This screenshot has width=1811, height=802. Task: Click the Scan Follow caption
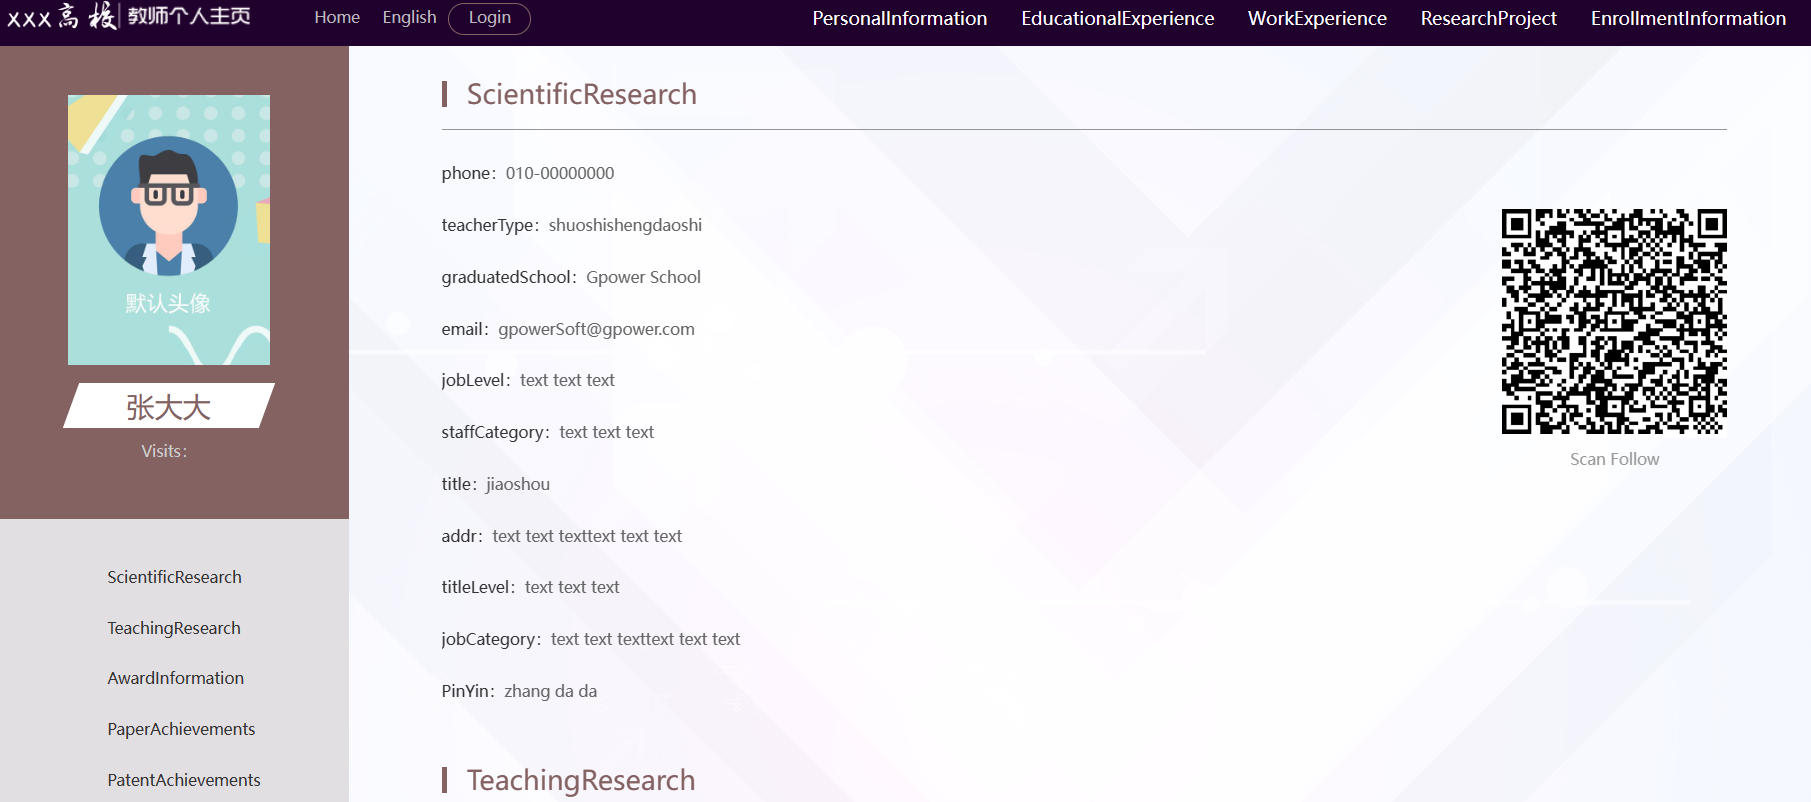click(x=1614, y=459)
